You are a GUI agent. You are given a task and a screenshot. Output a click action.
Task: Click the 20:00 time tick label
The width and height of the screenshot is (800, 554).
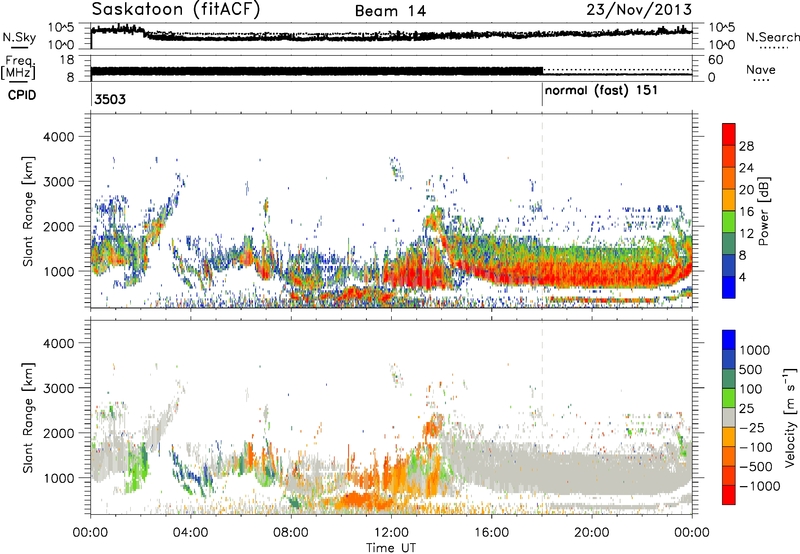pos(592,533)
